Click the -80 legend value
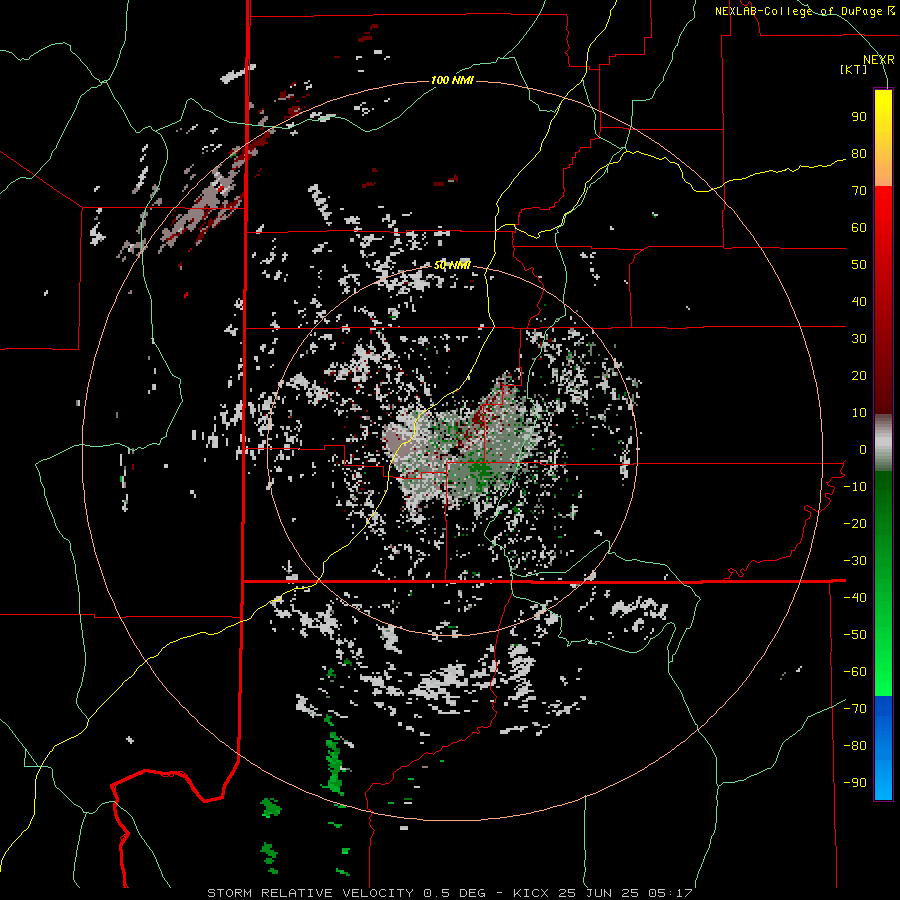The height and width of the screenshot is (900, 900). (x=855, y=746)
